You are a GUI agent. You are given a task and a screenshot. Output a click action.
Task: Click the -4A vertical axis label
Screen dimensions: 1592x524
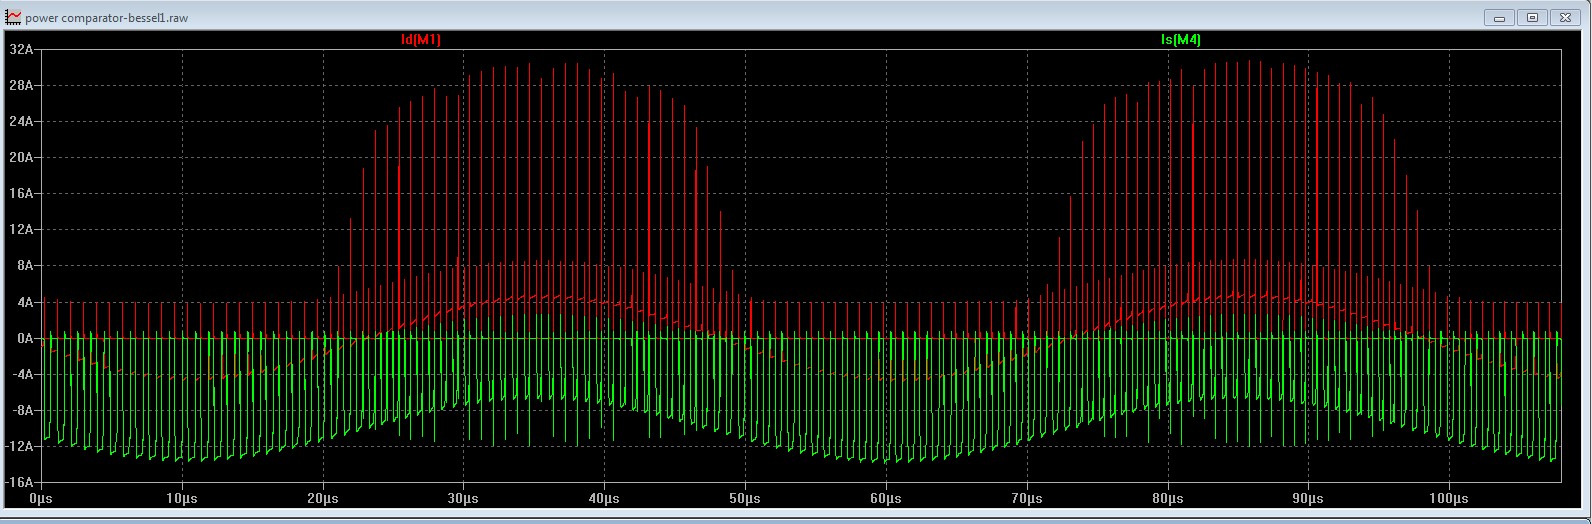[23, 374]
